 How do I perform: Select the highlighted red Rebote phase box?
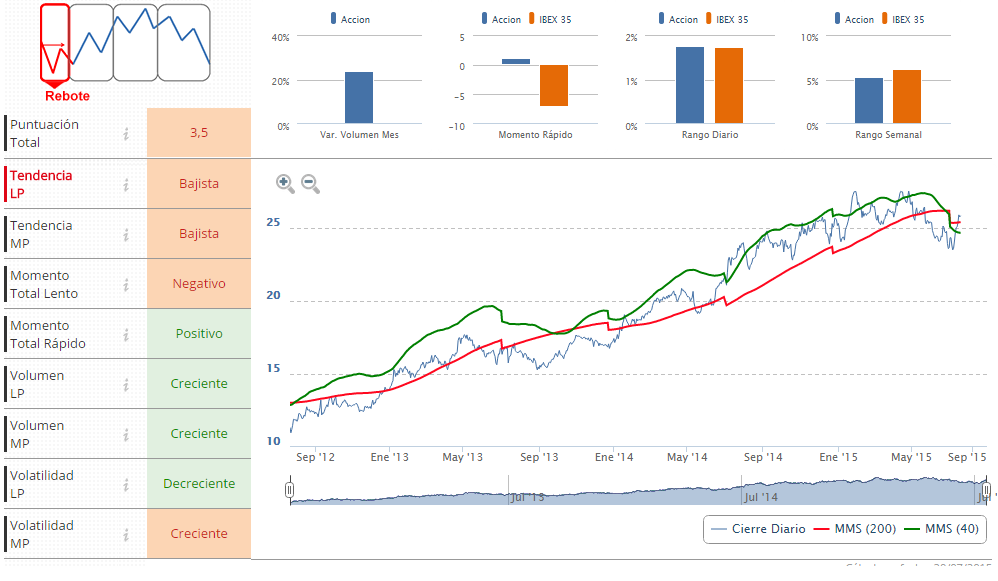point(55,42)
